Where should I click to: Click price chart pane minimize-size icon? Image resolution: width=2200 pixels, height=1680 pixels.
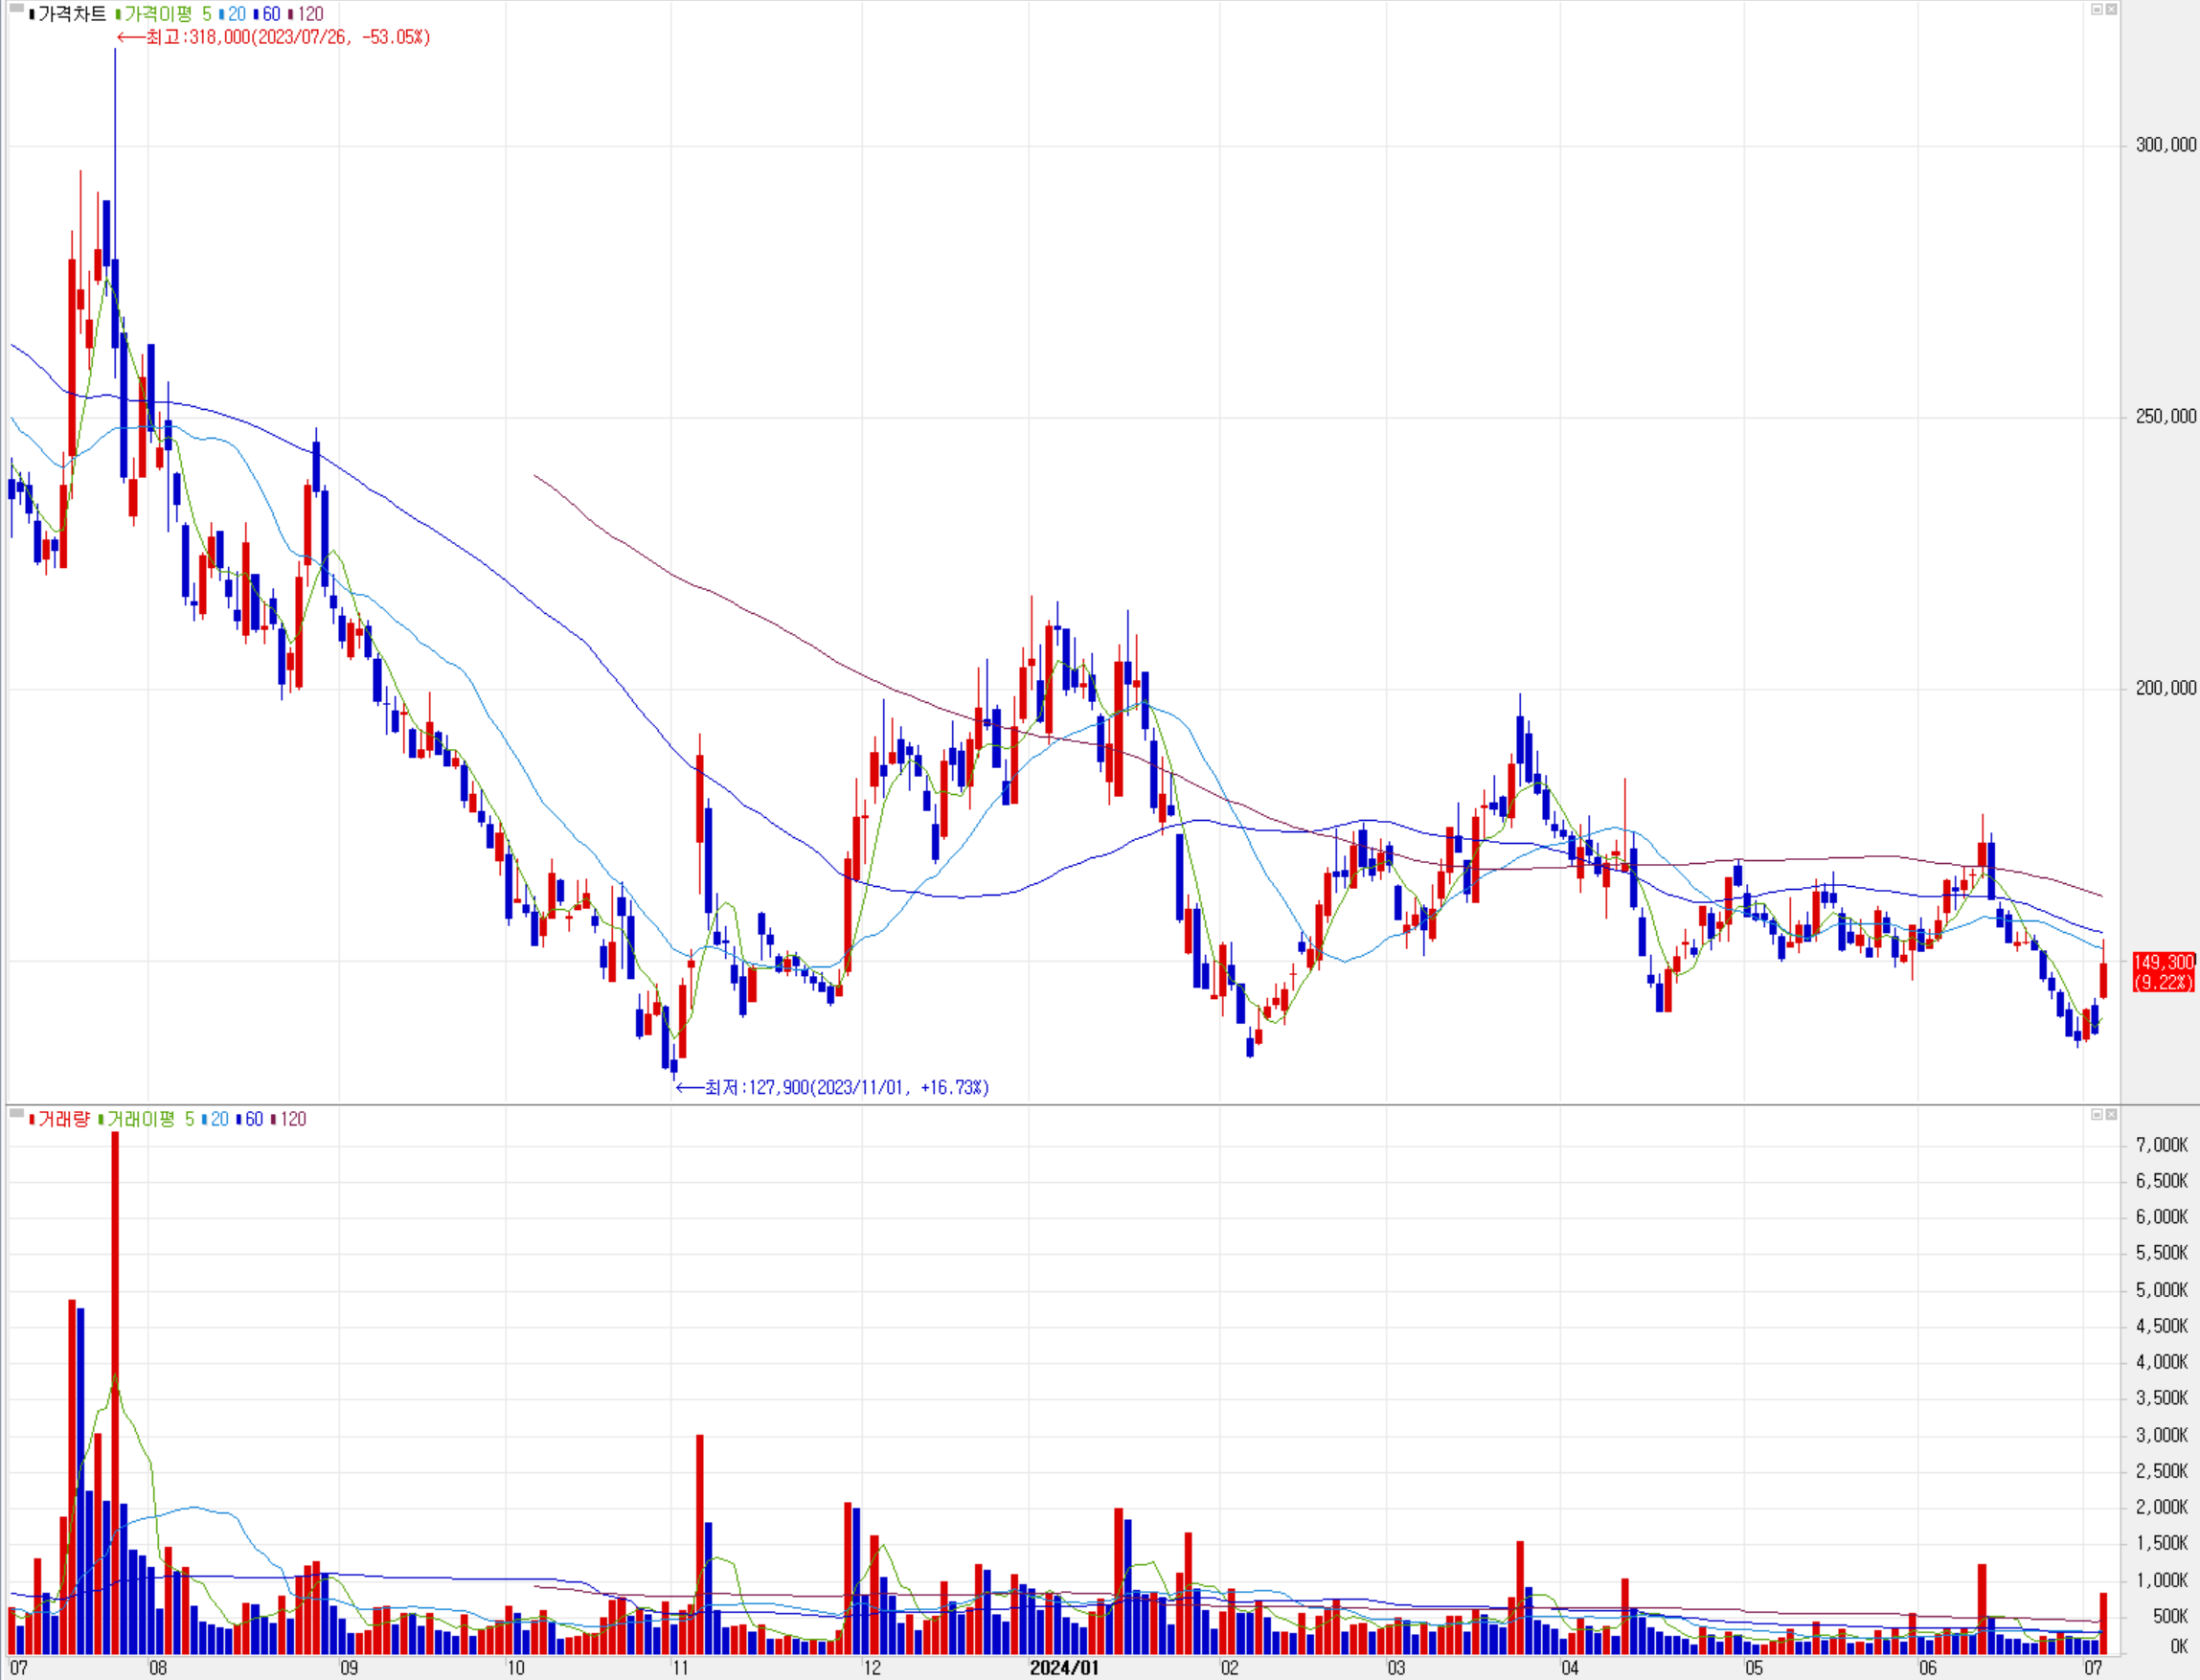click(x=2097, y=9)
